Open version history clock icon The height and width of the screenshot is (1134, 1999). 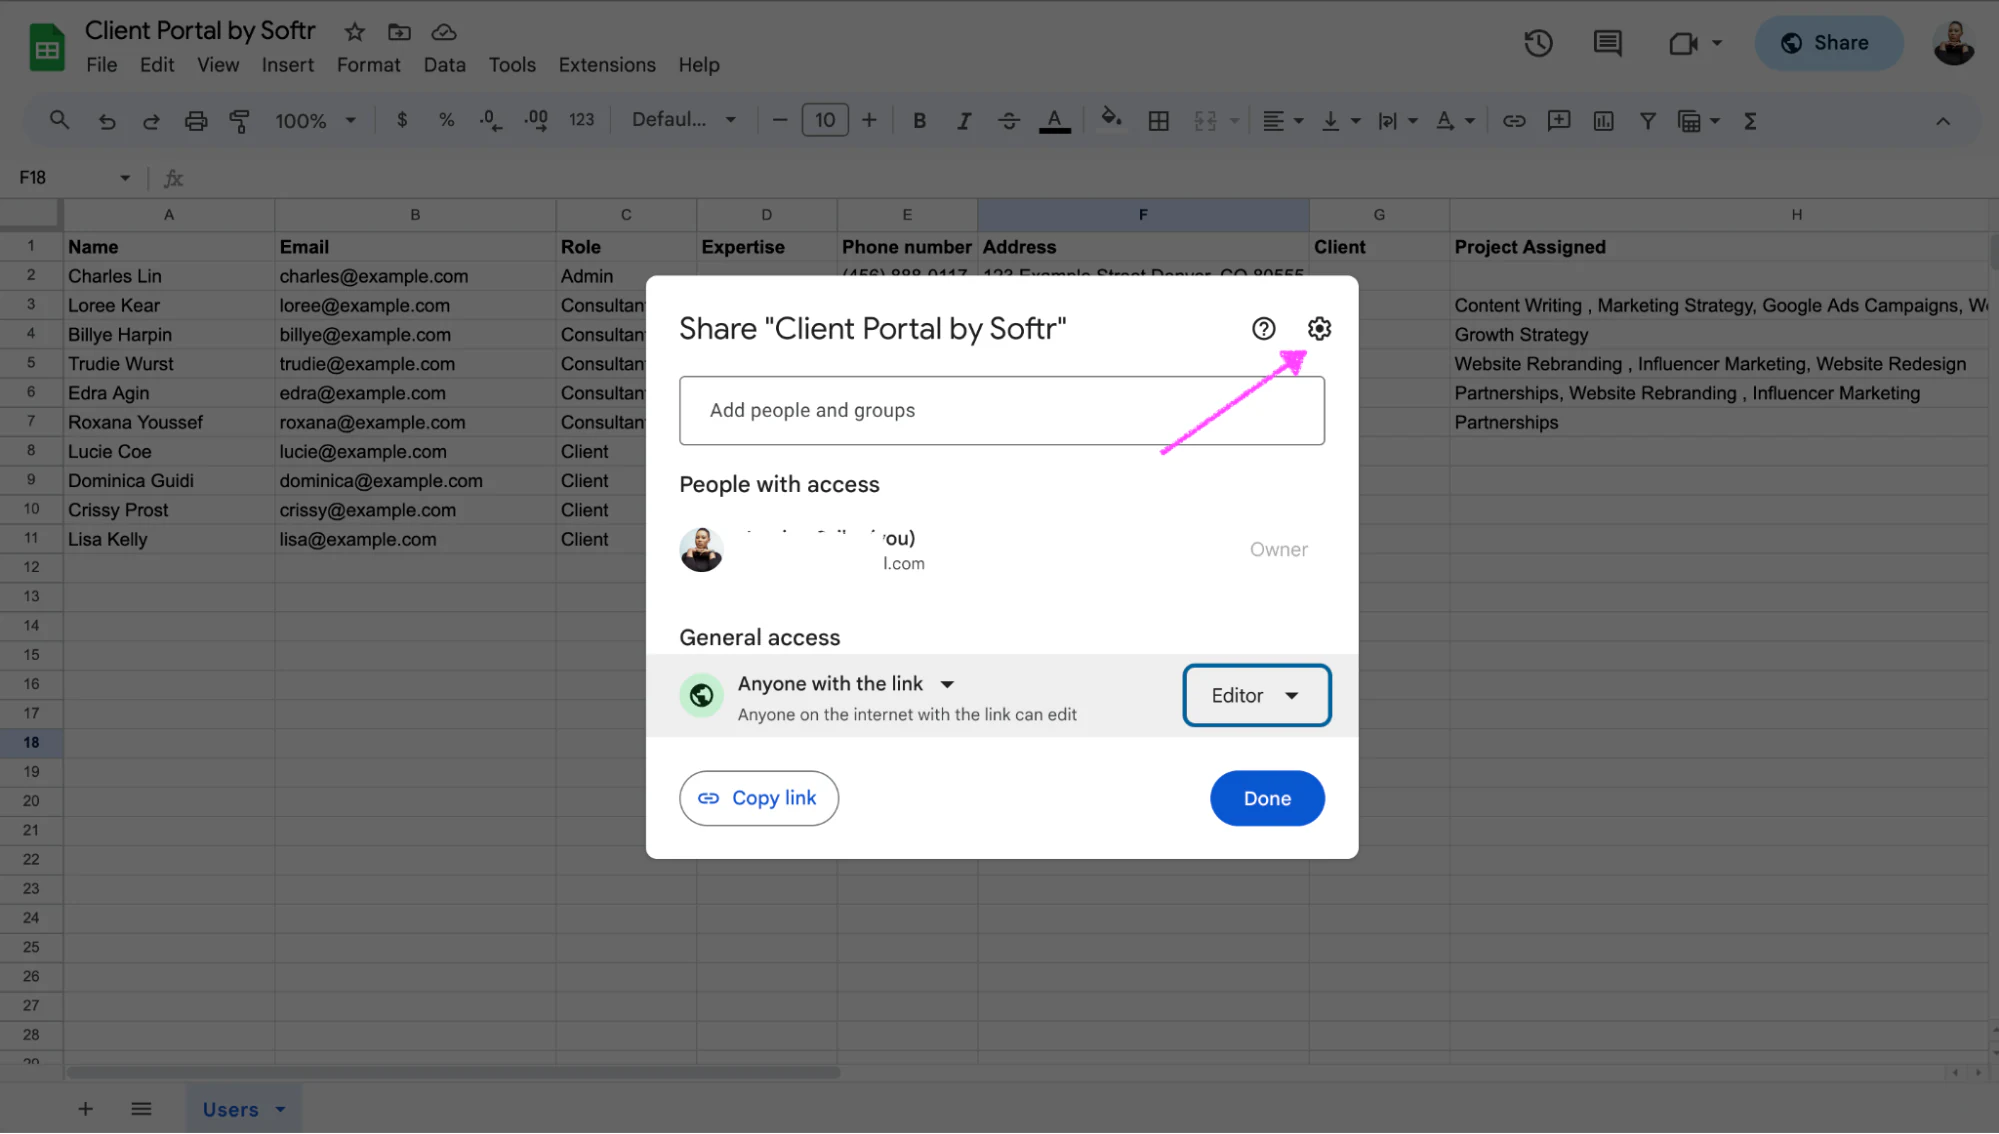point(1537,43)
